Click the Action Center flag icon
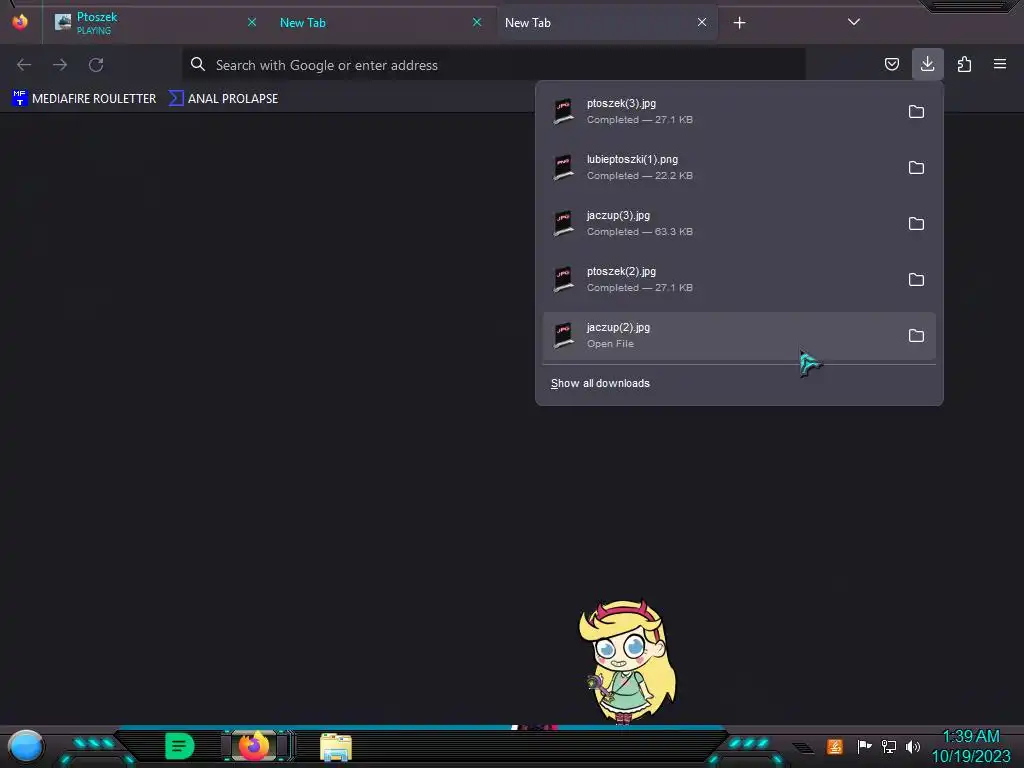Screen dimensions: 1024x768 pyautogui.click(x=864, y=746)
